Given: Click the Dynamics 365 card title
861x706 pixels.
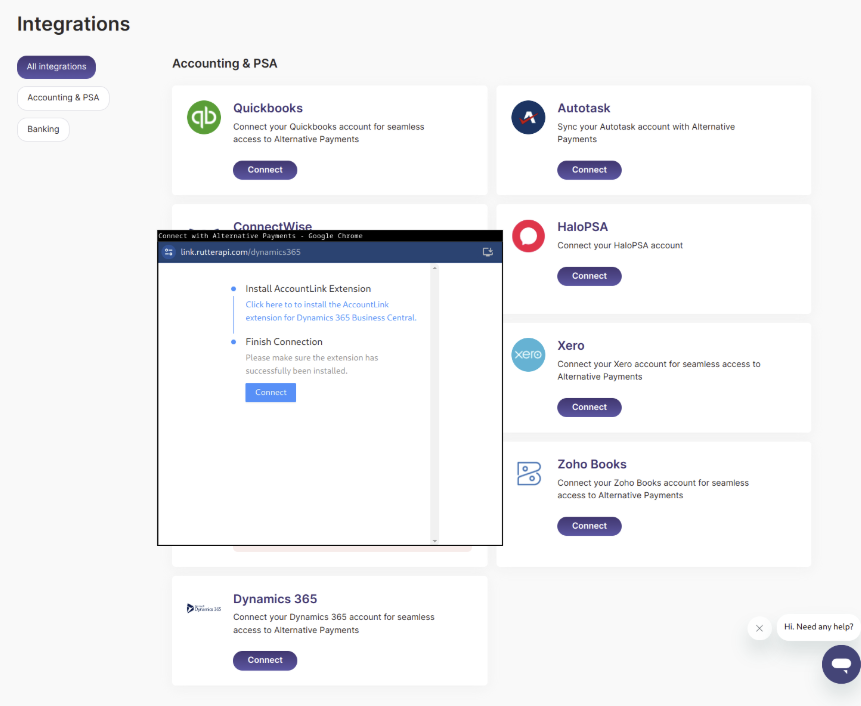Looking at the screenshot, I should pyautogui.click(x=275, y=599).
